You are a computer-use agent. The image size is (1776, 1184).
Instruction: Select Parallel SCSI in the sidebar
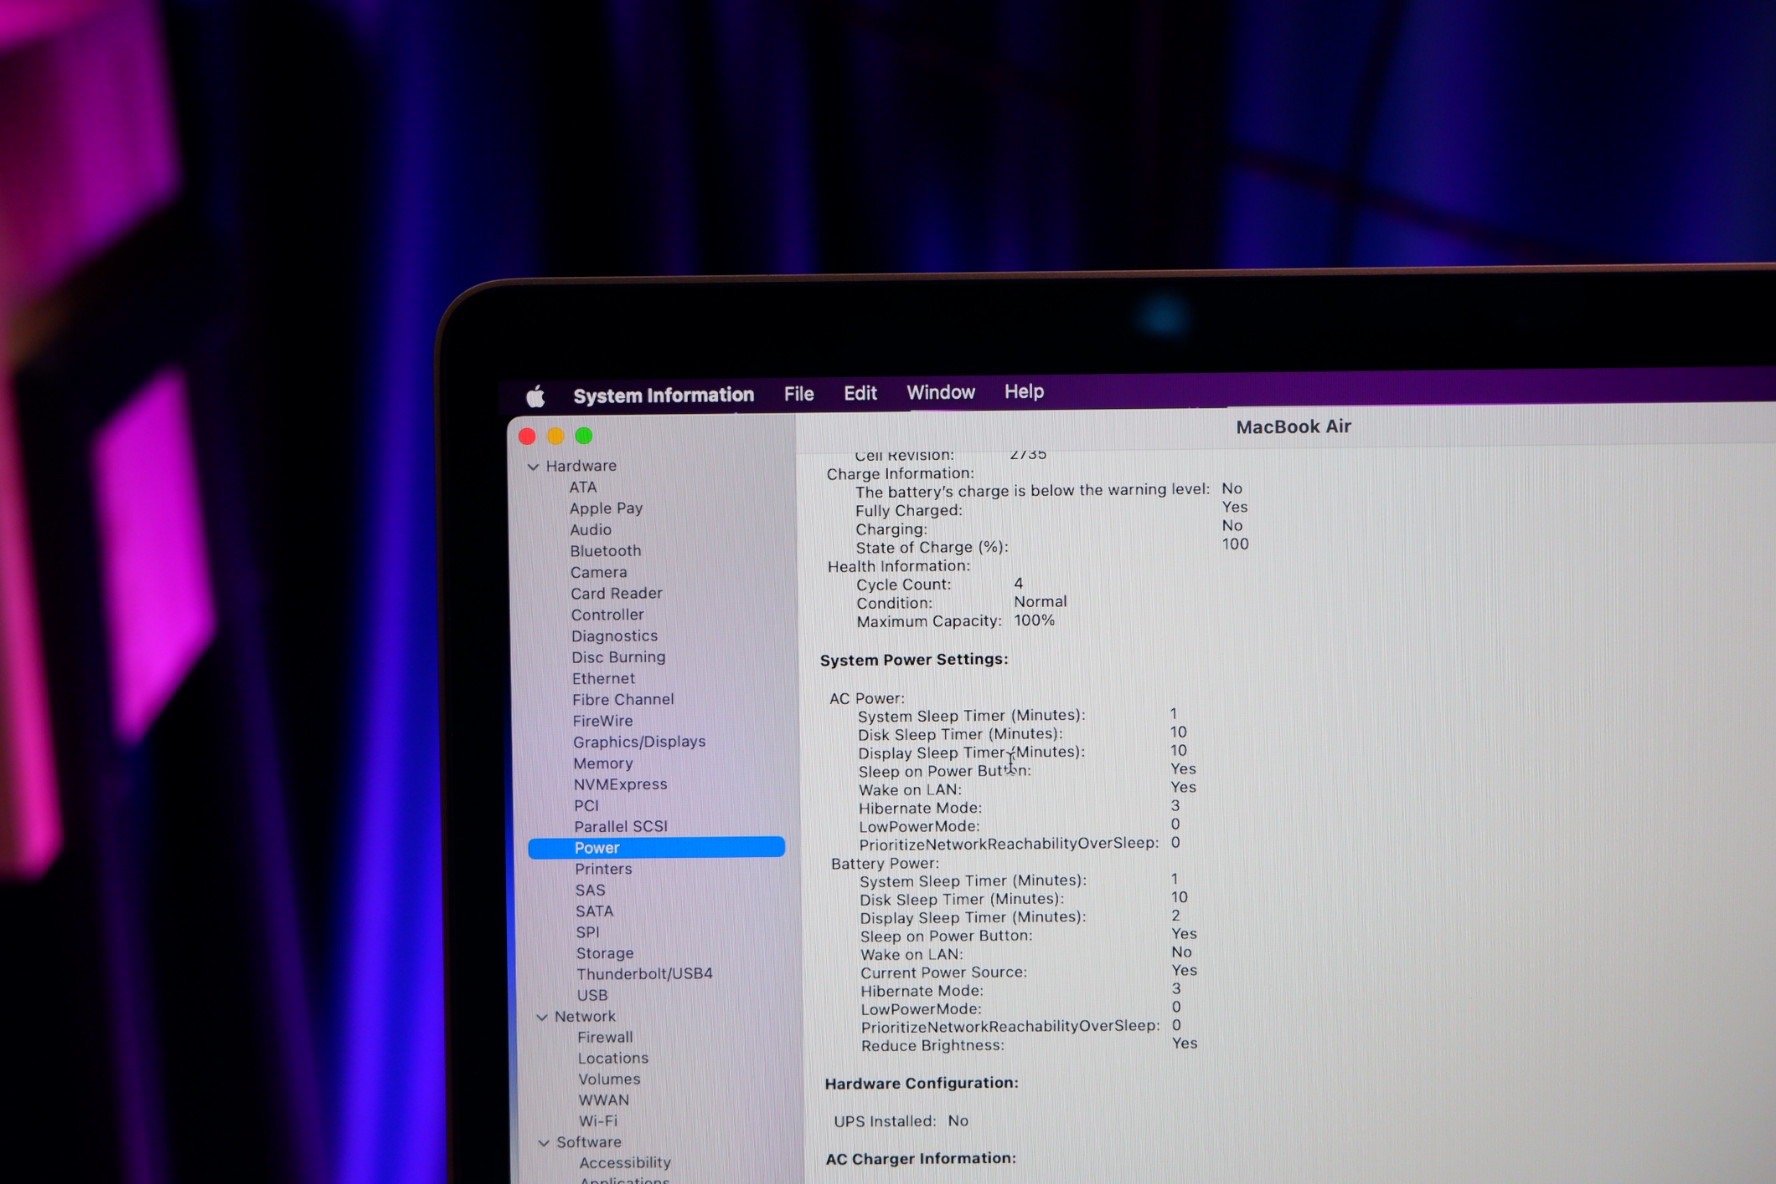(x=620, y=826)
